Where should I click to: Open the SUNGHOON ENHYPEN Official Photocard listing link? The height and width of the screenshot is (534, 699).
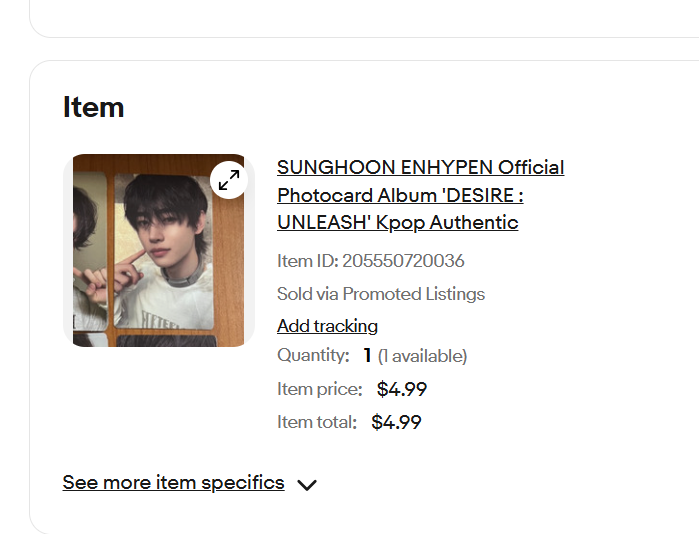point(420,195)
